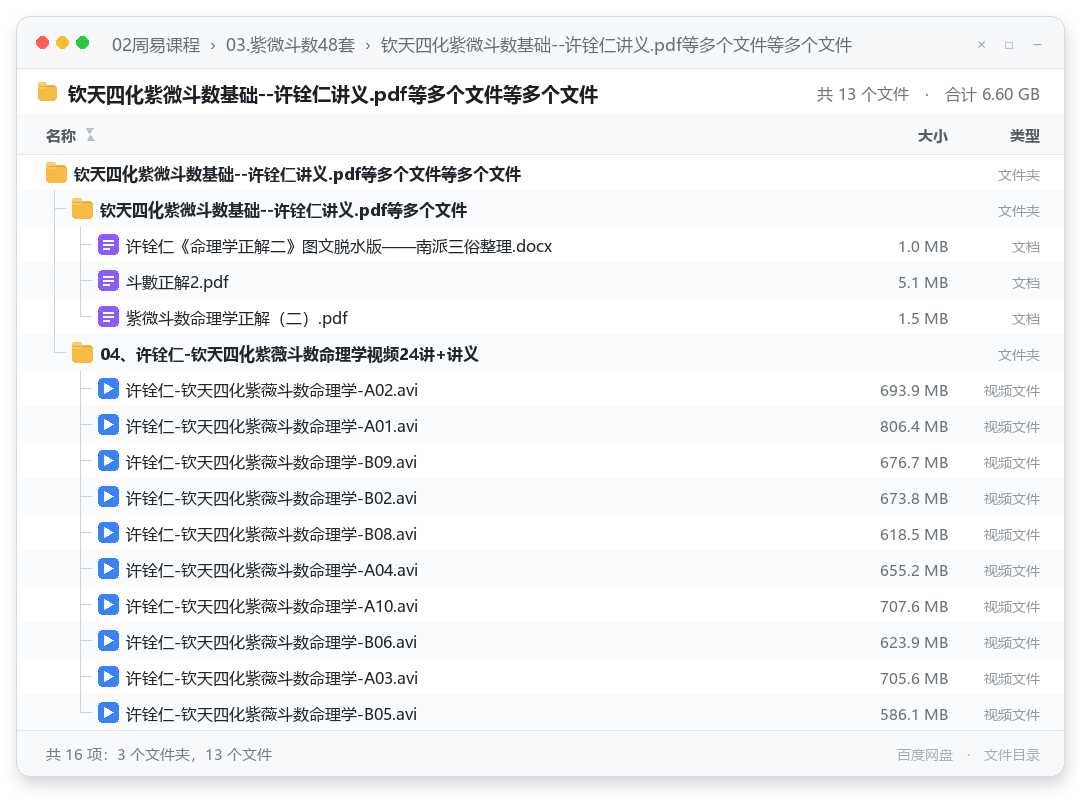Select file 许铨仁-钦天四化紫薇斗数命理学-B02.avi
1080x800 pixels.
click(541, 498)
